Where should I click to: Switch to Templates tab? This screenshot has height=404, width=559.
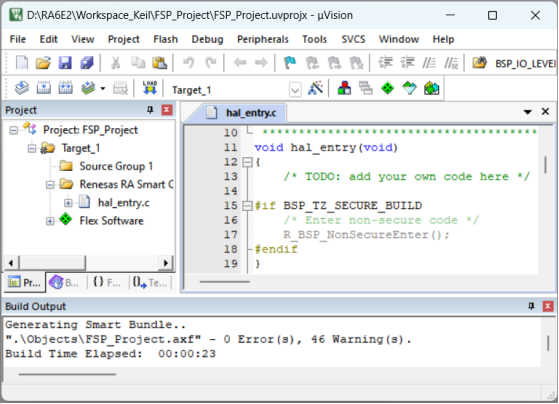click(150, 283)
